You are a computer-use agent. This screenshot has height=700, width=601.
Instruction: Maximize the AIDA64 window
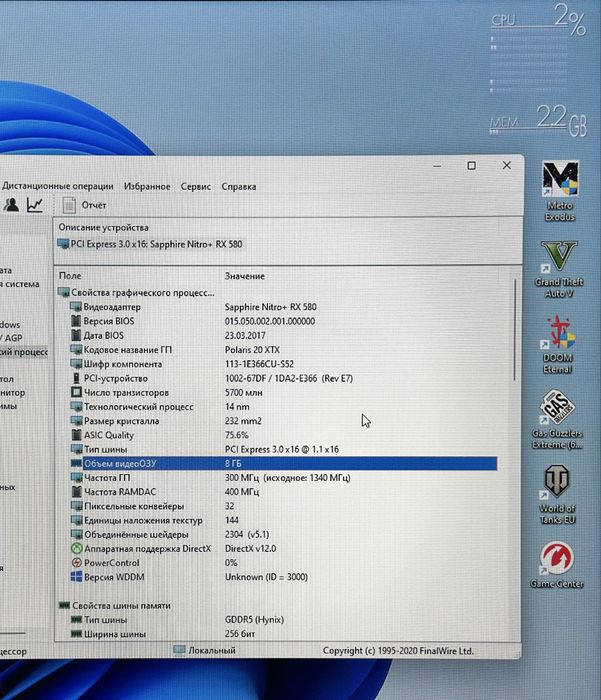pos(472,166)
